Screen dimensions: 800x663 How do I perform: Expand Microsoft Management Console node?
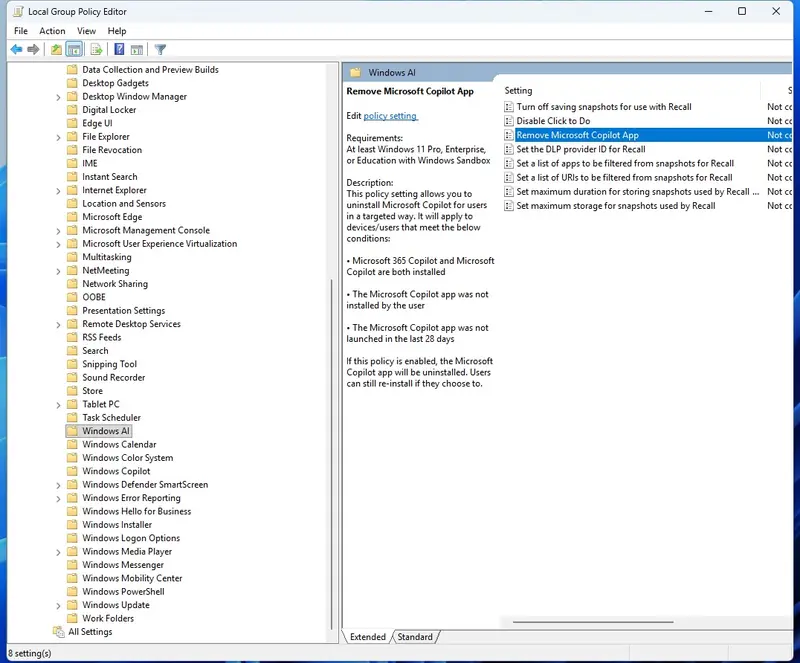tap(58, 231)
